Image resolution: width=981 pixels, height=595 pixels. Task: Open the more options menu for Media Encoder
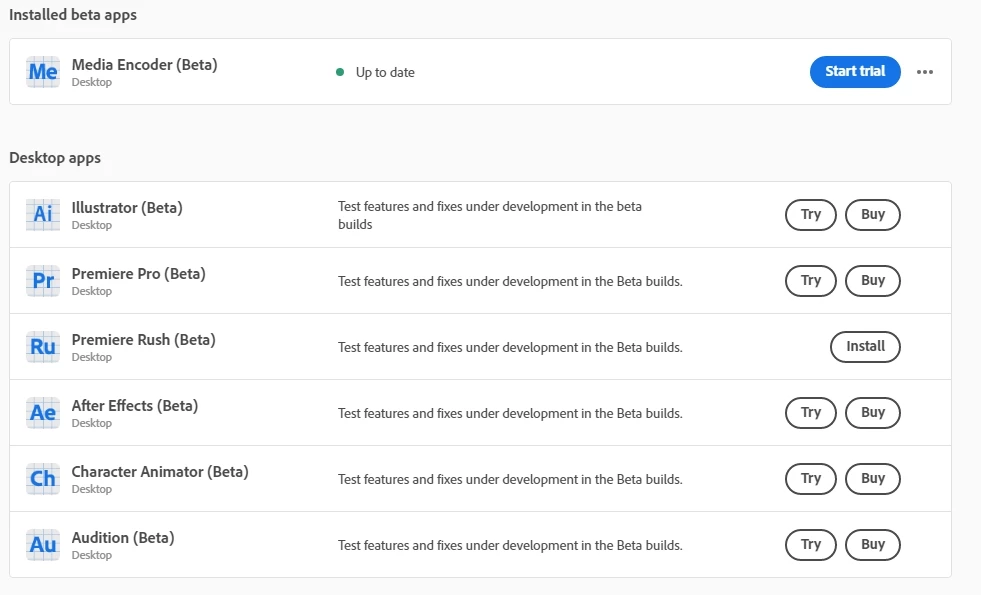coord(925,72)
